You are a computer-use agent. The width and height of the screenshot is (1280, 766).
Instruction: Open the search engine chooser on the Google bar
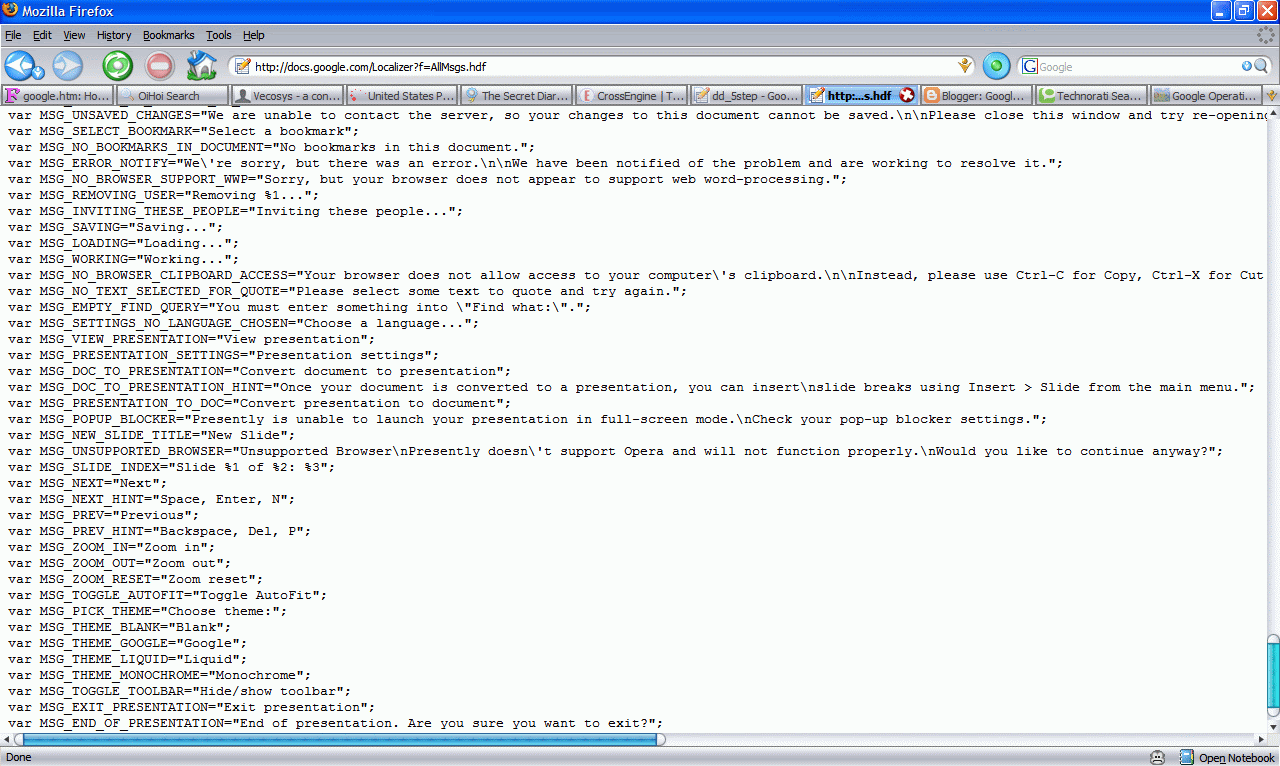pyautogui.click(x=1031, y=66)
